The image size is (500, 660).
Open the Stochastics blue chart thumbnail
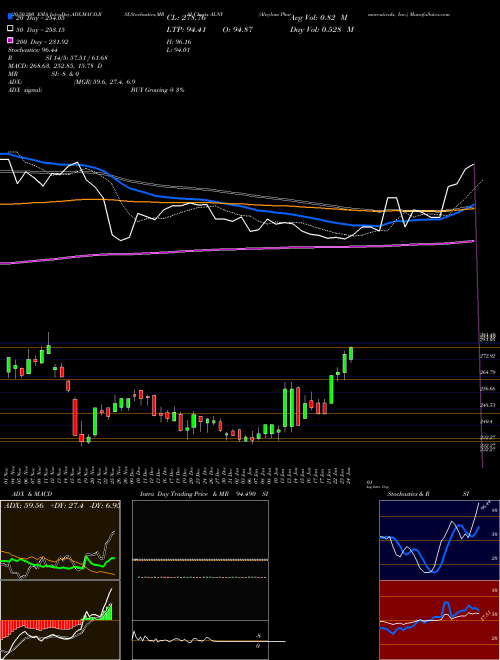(x=439, y=540)
